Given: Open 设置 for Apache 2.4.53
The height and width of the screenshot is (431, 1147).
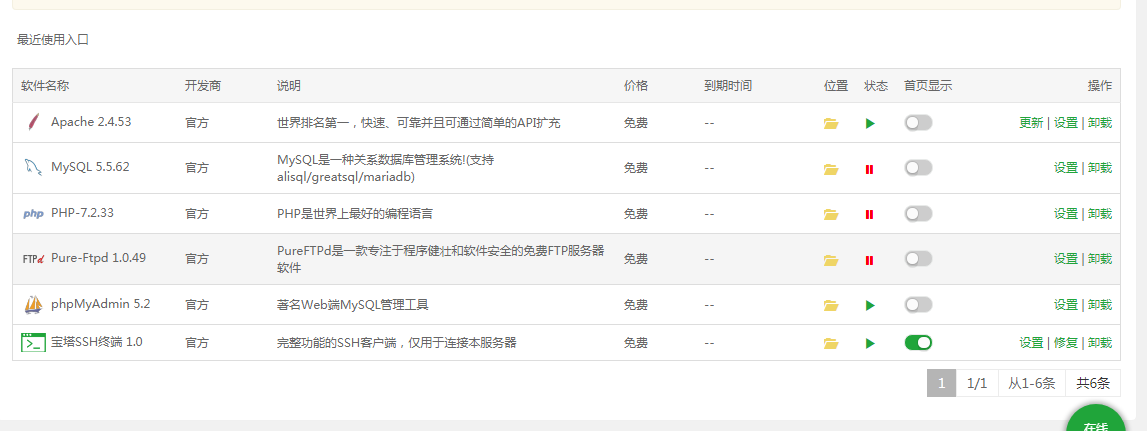Looking at the screenshot, I should [1066, 123].
